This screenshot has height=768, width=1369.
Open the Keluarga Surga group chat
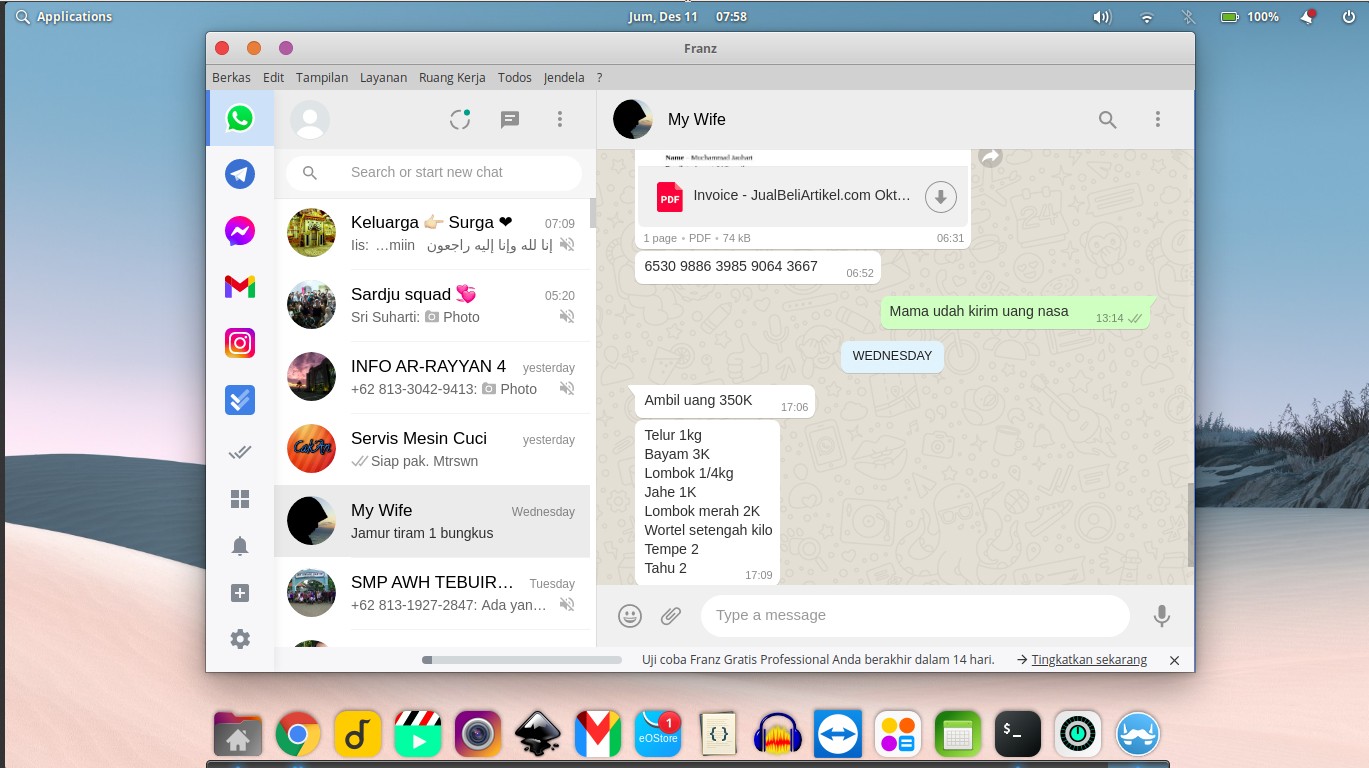tap(432, 234)
